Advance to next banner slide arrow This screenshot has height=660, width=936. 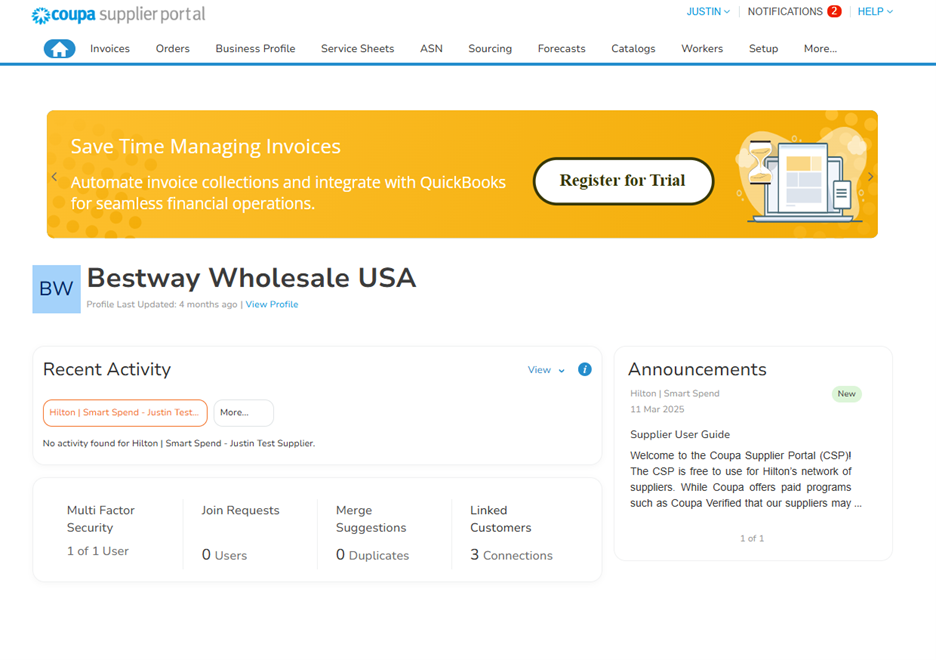point(870,177)
